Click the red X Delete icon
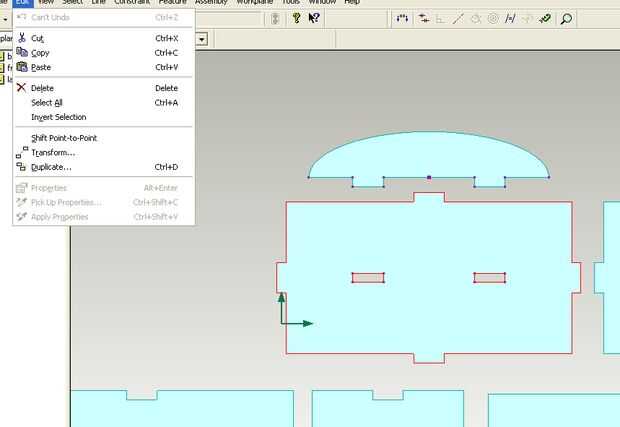The width and height of the screenshot is (620, 427). [21, 88]
